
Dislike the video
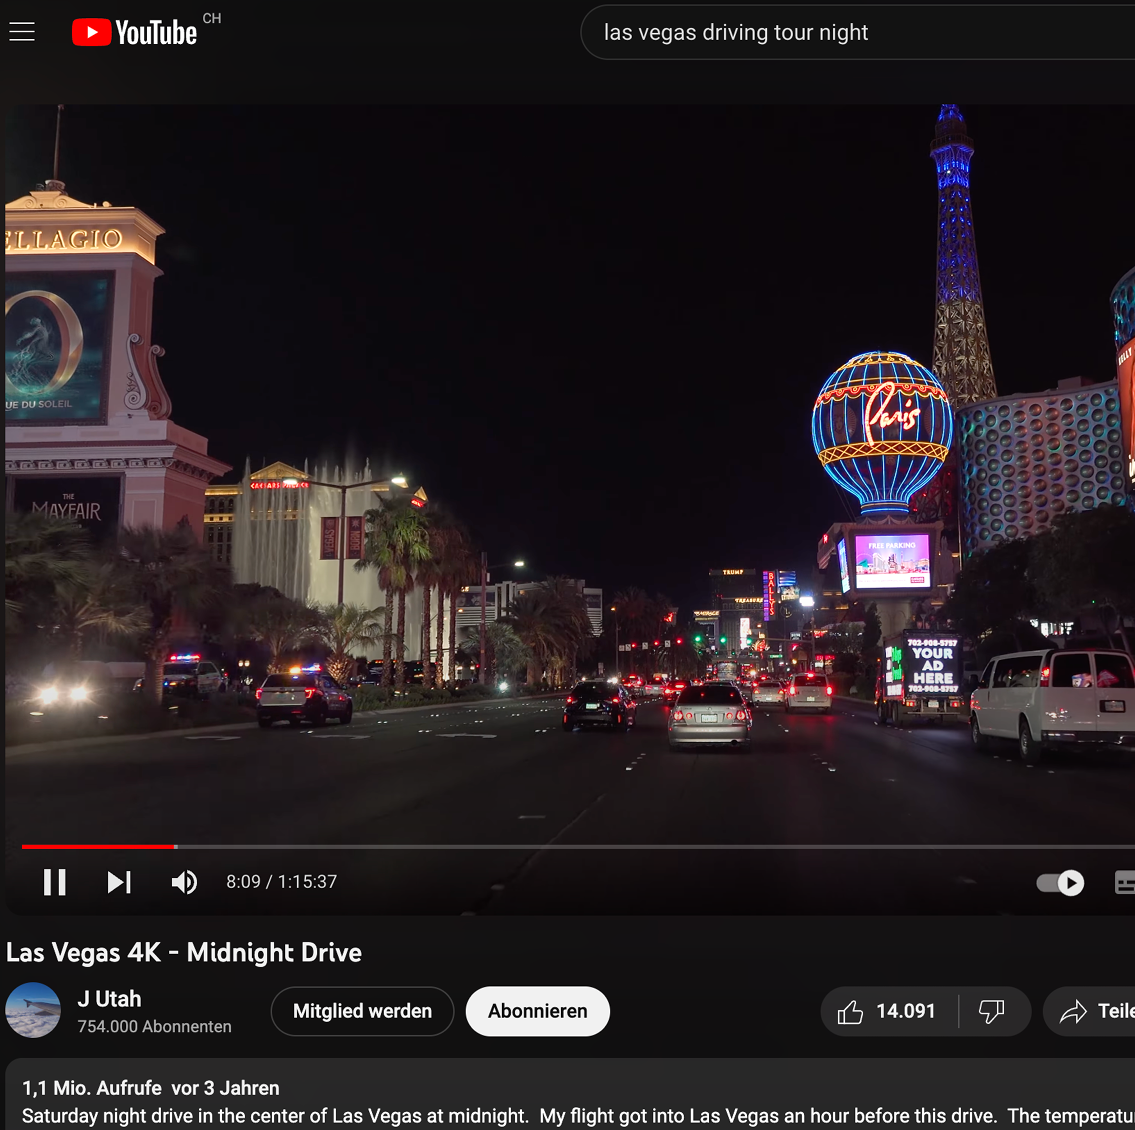pyautogui.click(x=992, y=1011)
